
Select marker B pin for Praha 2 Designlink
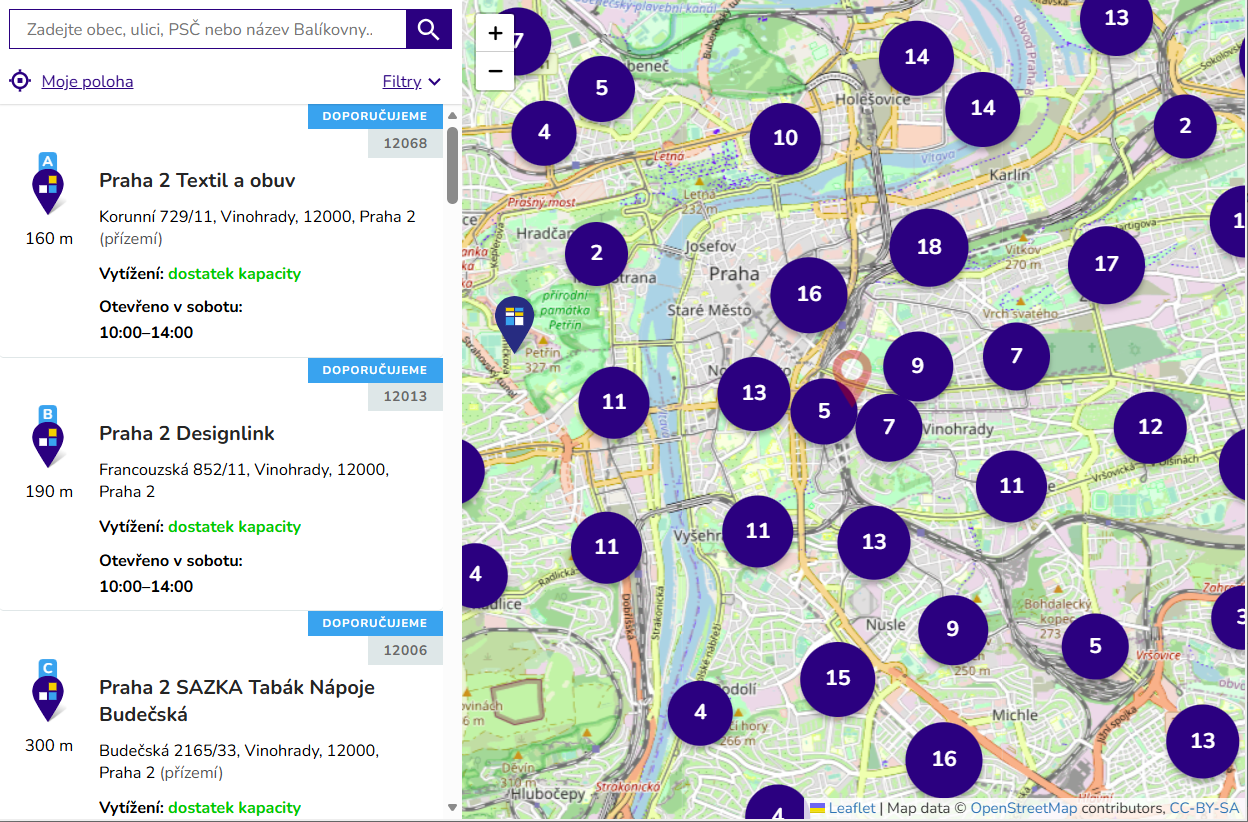coord(48,437)
